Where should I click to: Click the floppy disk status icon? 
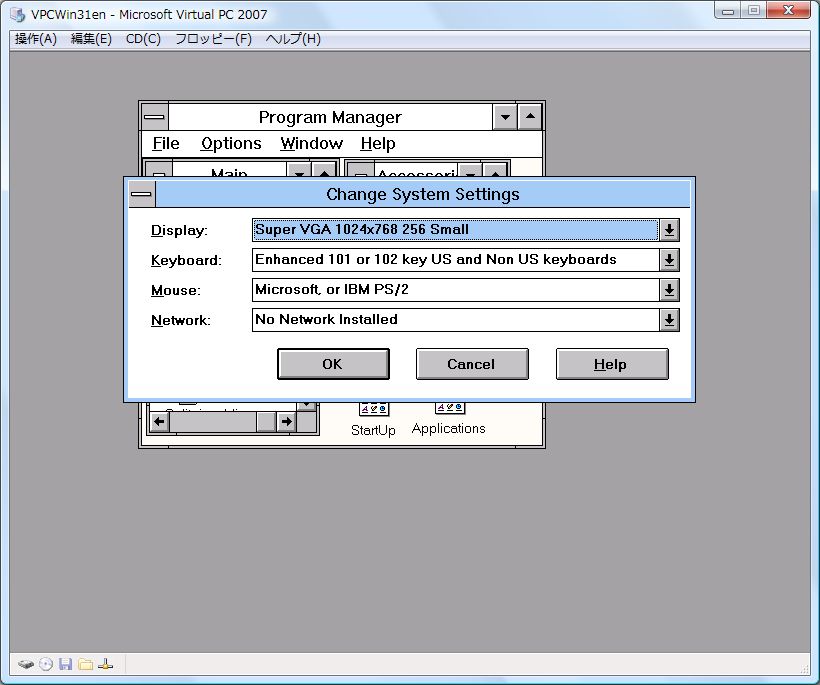65,665
